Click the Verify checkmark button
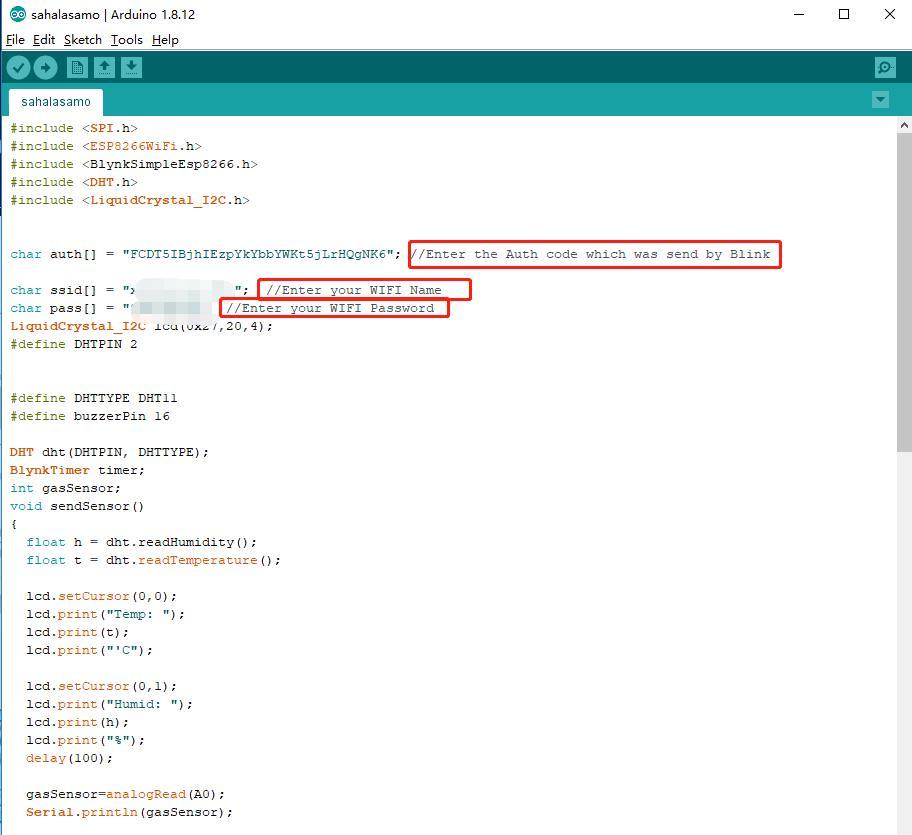Image resolution: width=912 pixels, height=835 pixels. [x=19, y=67]
